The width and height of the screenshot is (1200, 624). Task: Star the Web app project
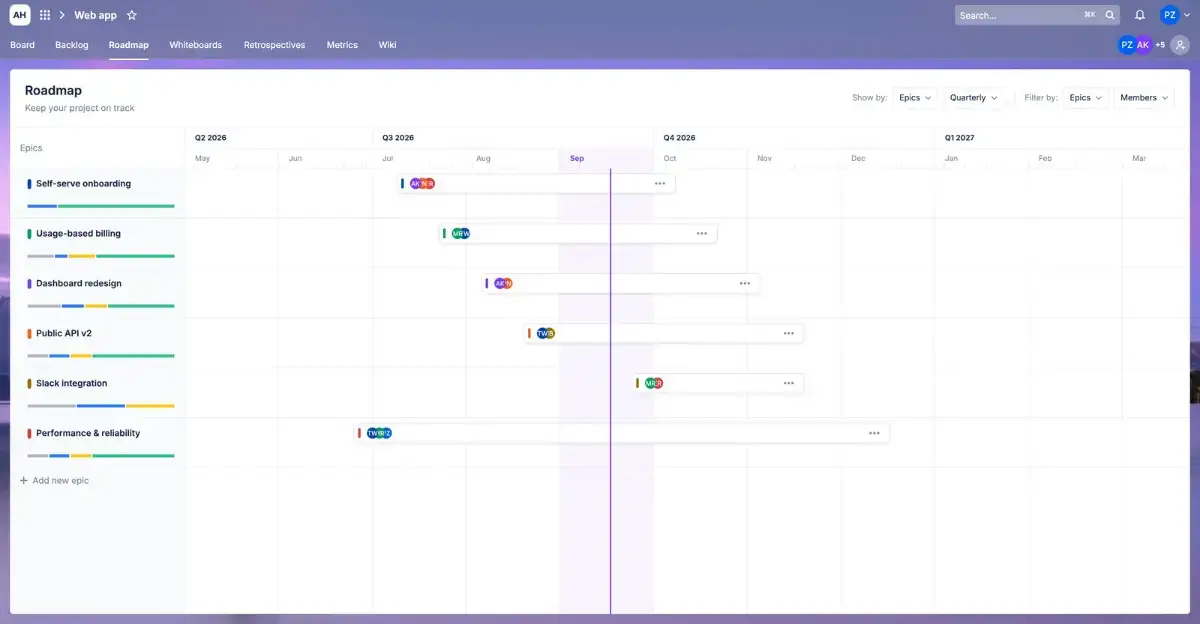coord(132,15)
